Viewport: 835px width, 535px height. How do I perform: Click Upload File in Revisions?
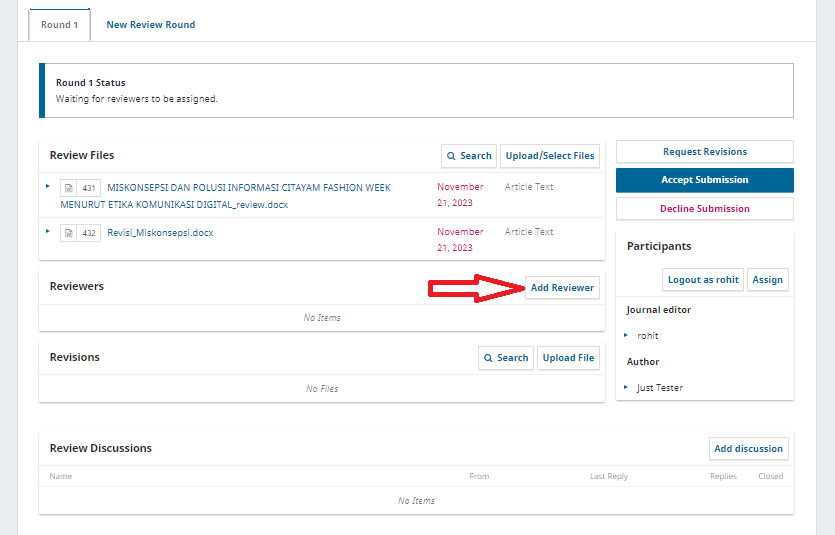click(568, 358)
